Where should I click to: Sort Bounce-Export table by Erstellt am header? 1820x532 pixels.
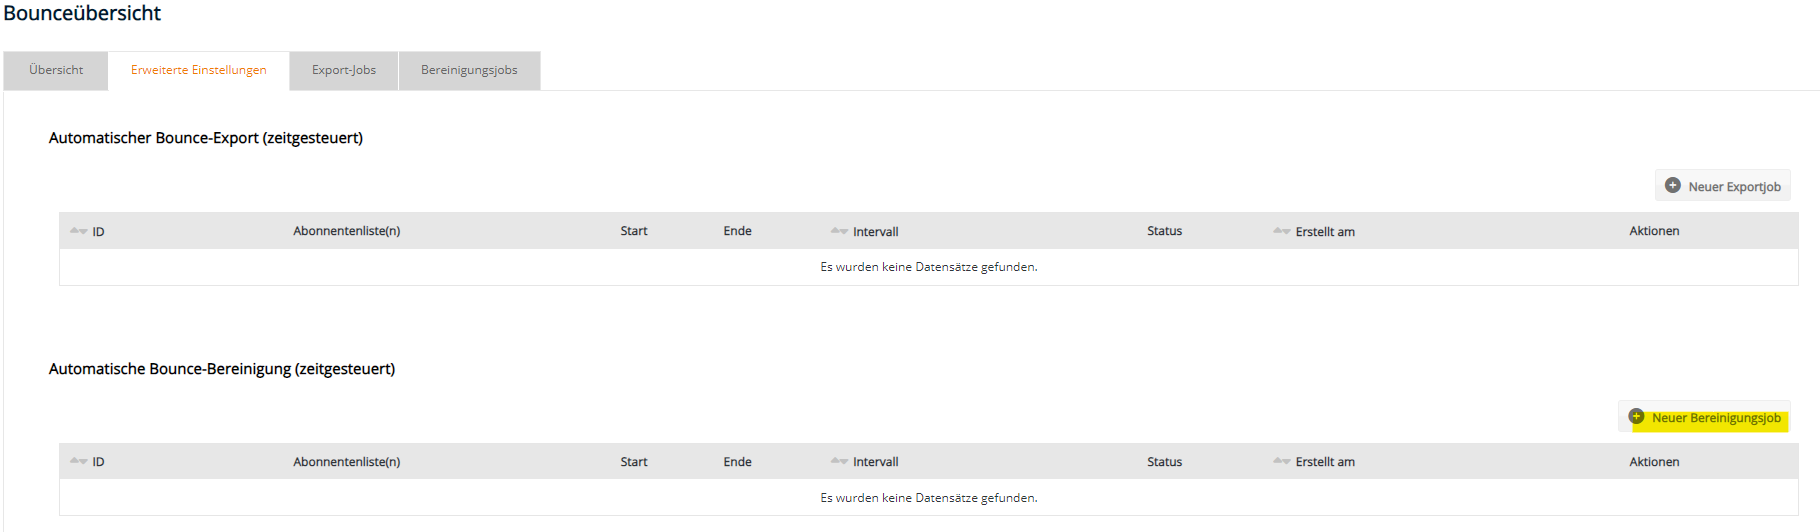tap(1325, 232)
